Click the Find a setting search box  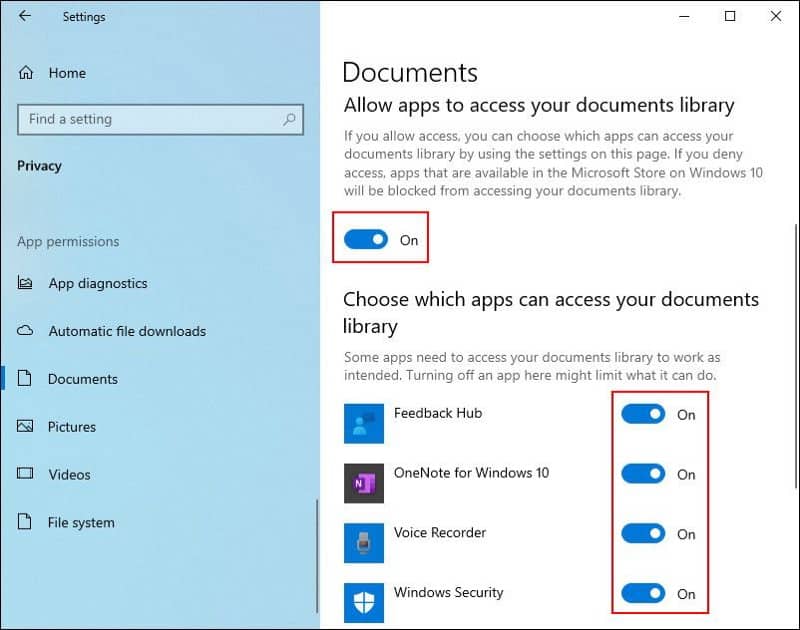pyautogui.click(x=160, y=119)
